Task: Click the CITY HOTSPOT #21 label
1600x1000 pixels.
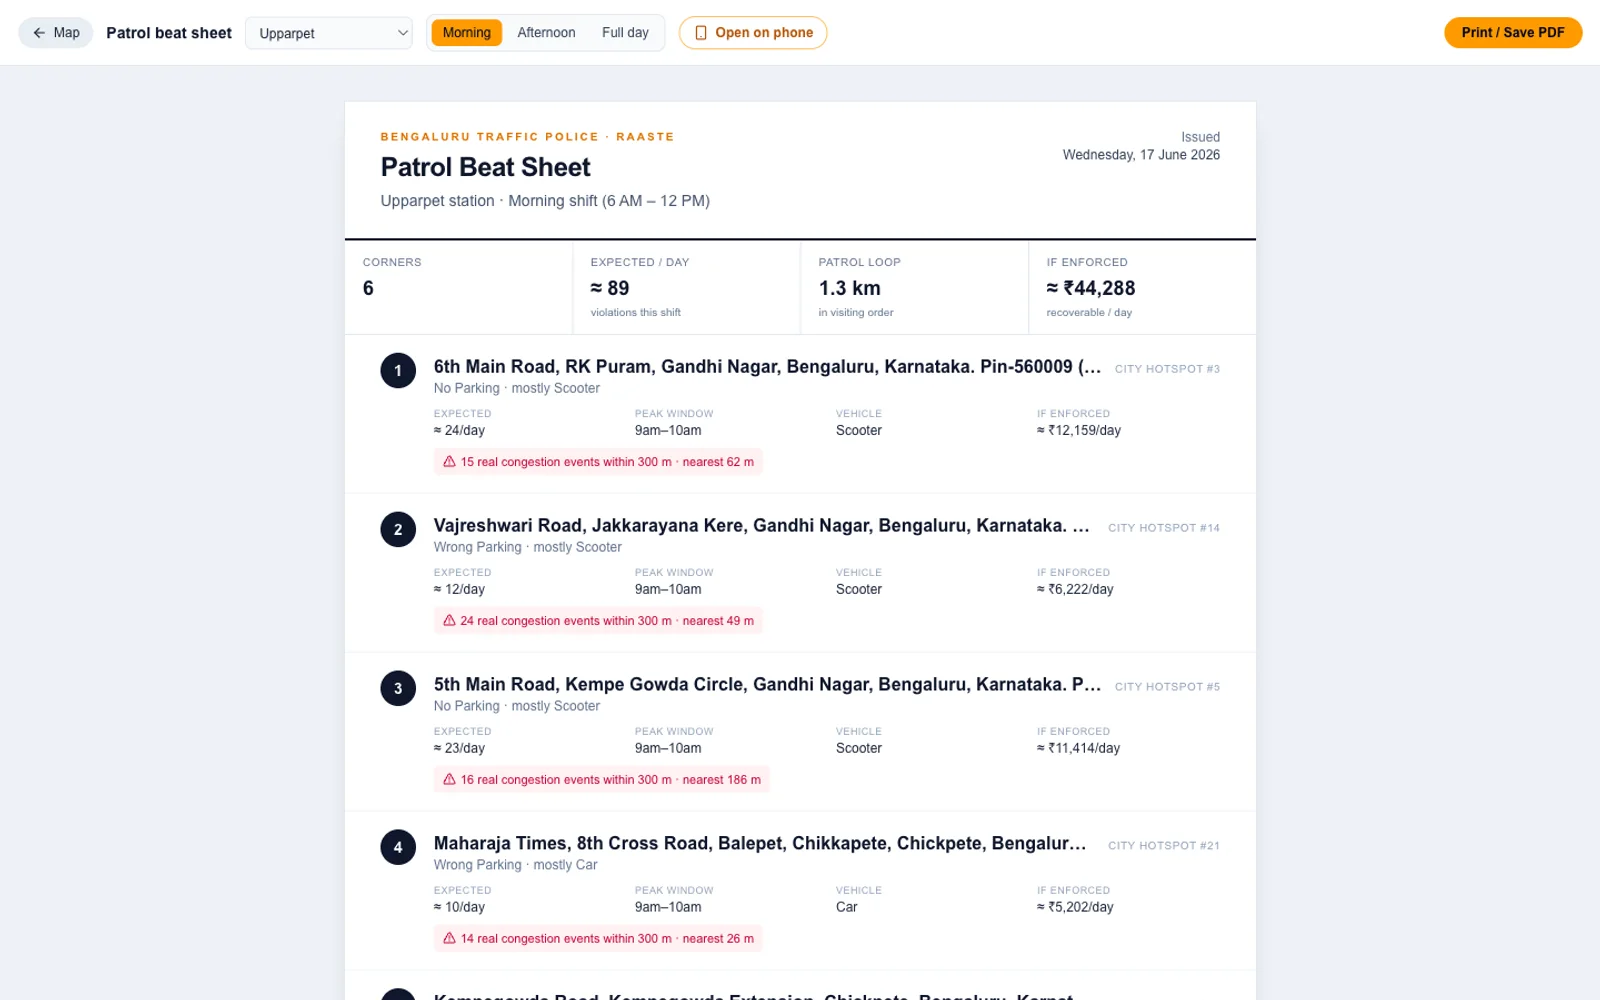Action: (x=1164, y=846)
